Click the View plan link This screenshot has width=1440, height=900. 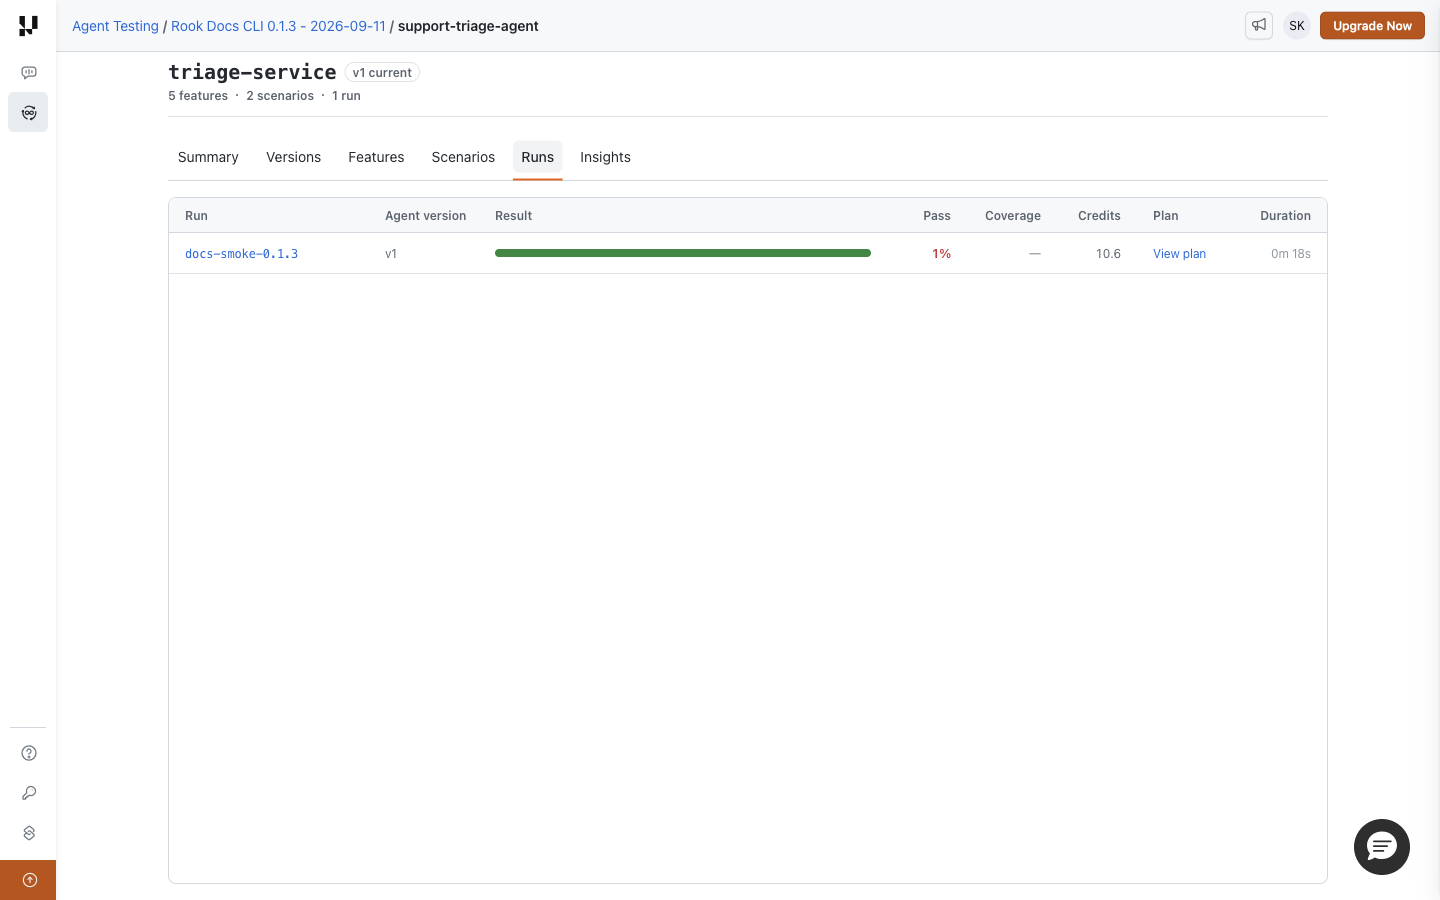click(x=1179, y=254)
